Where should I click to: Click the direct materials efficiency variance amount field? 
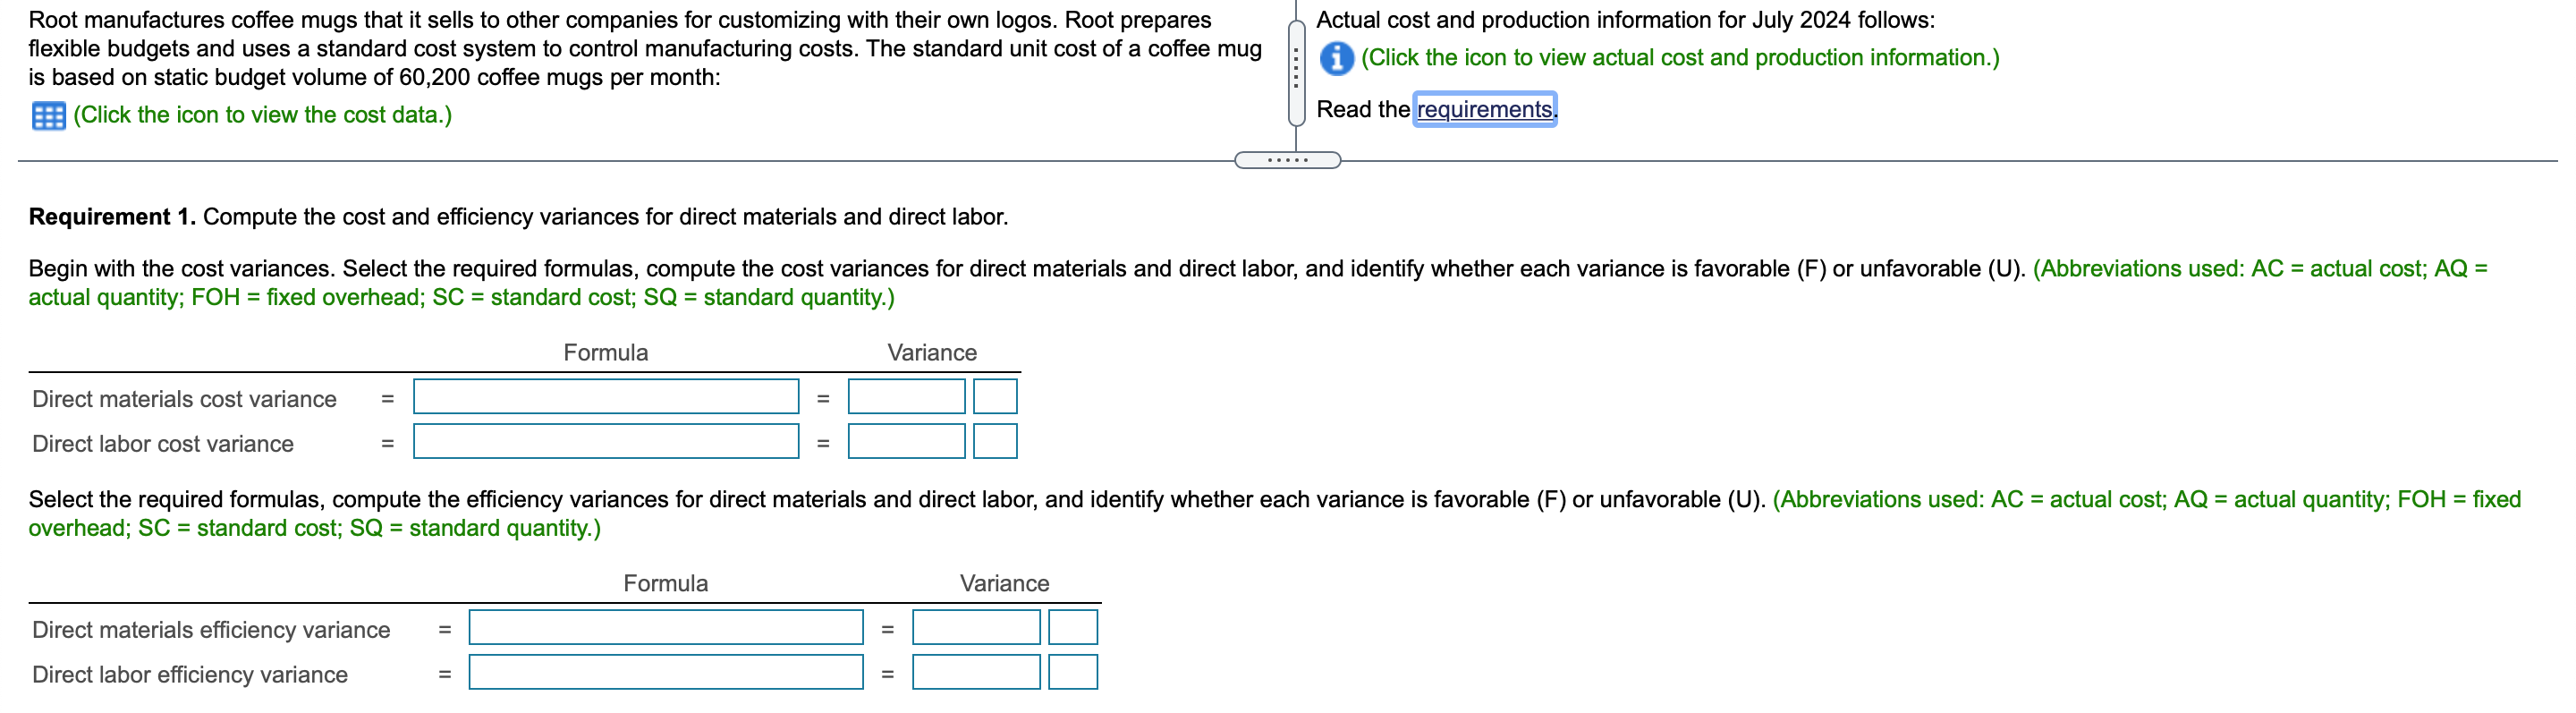976,627
